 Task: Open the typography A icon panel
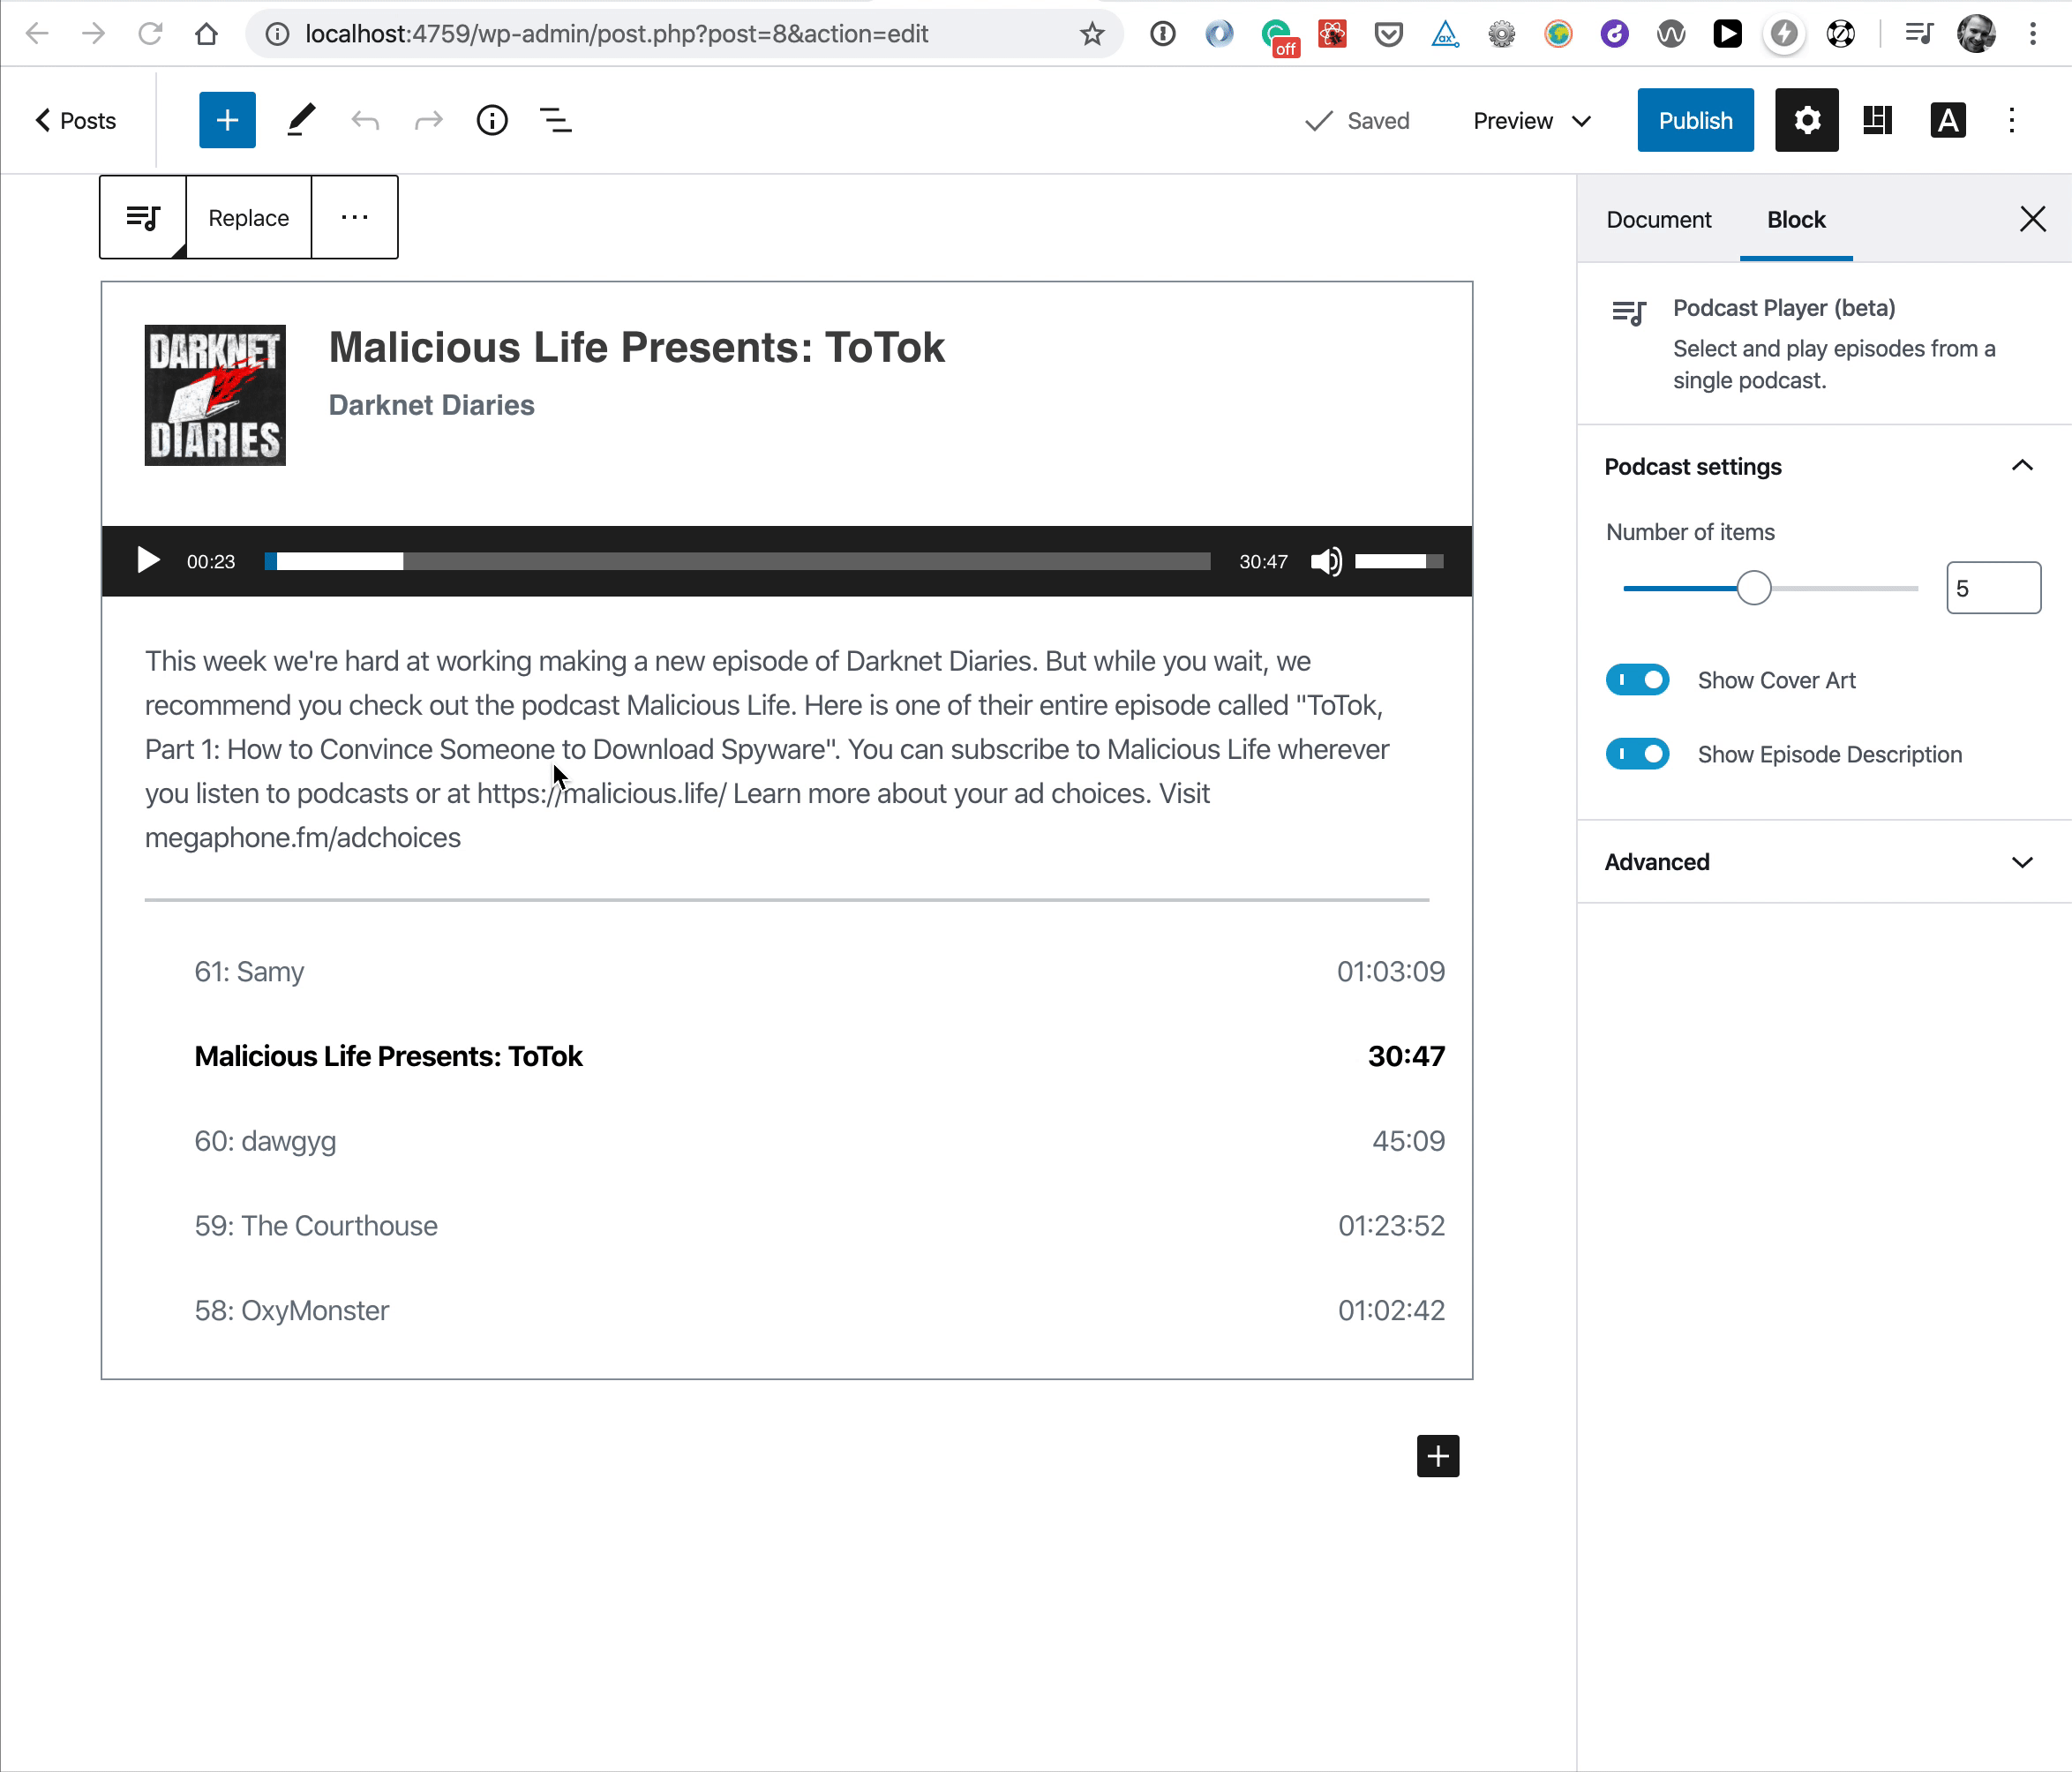[1947, 121]
